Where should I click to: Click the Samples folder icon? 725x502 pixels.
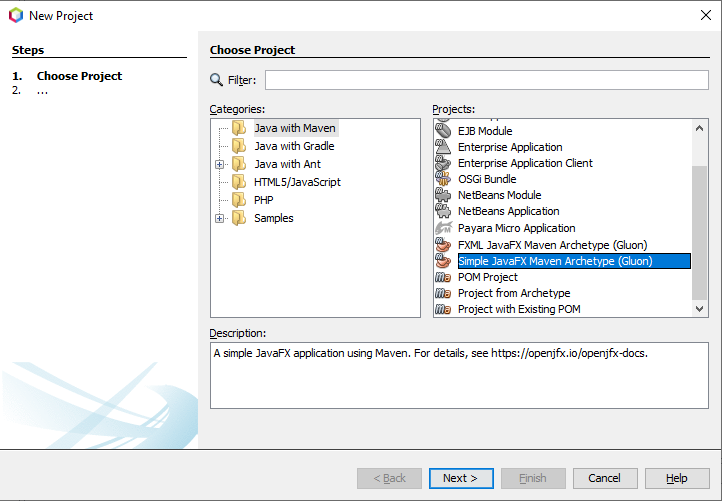[239, 218]
